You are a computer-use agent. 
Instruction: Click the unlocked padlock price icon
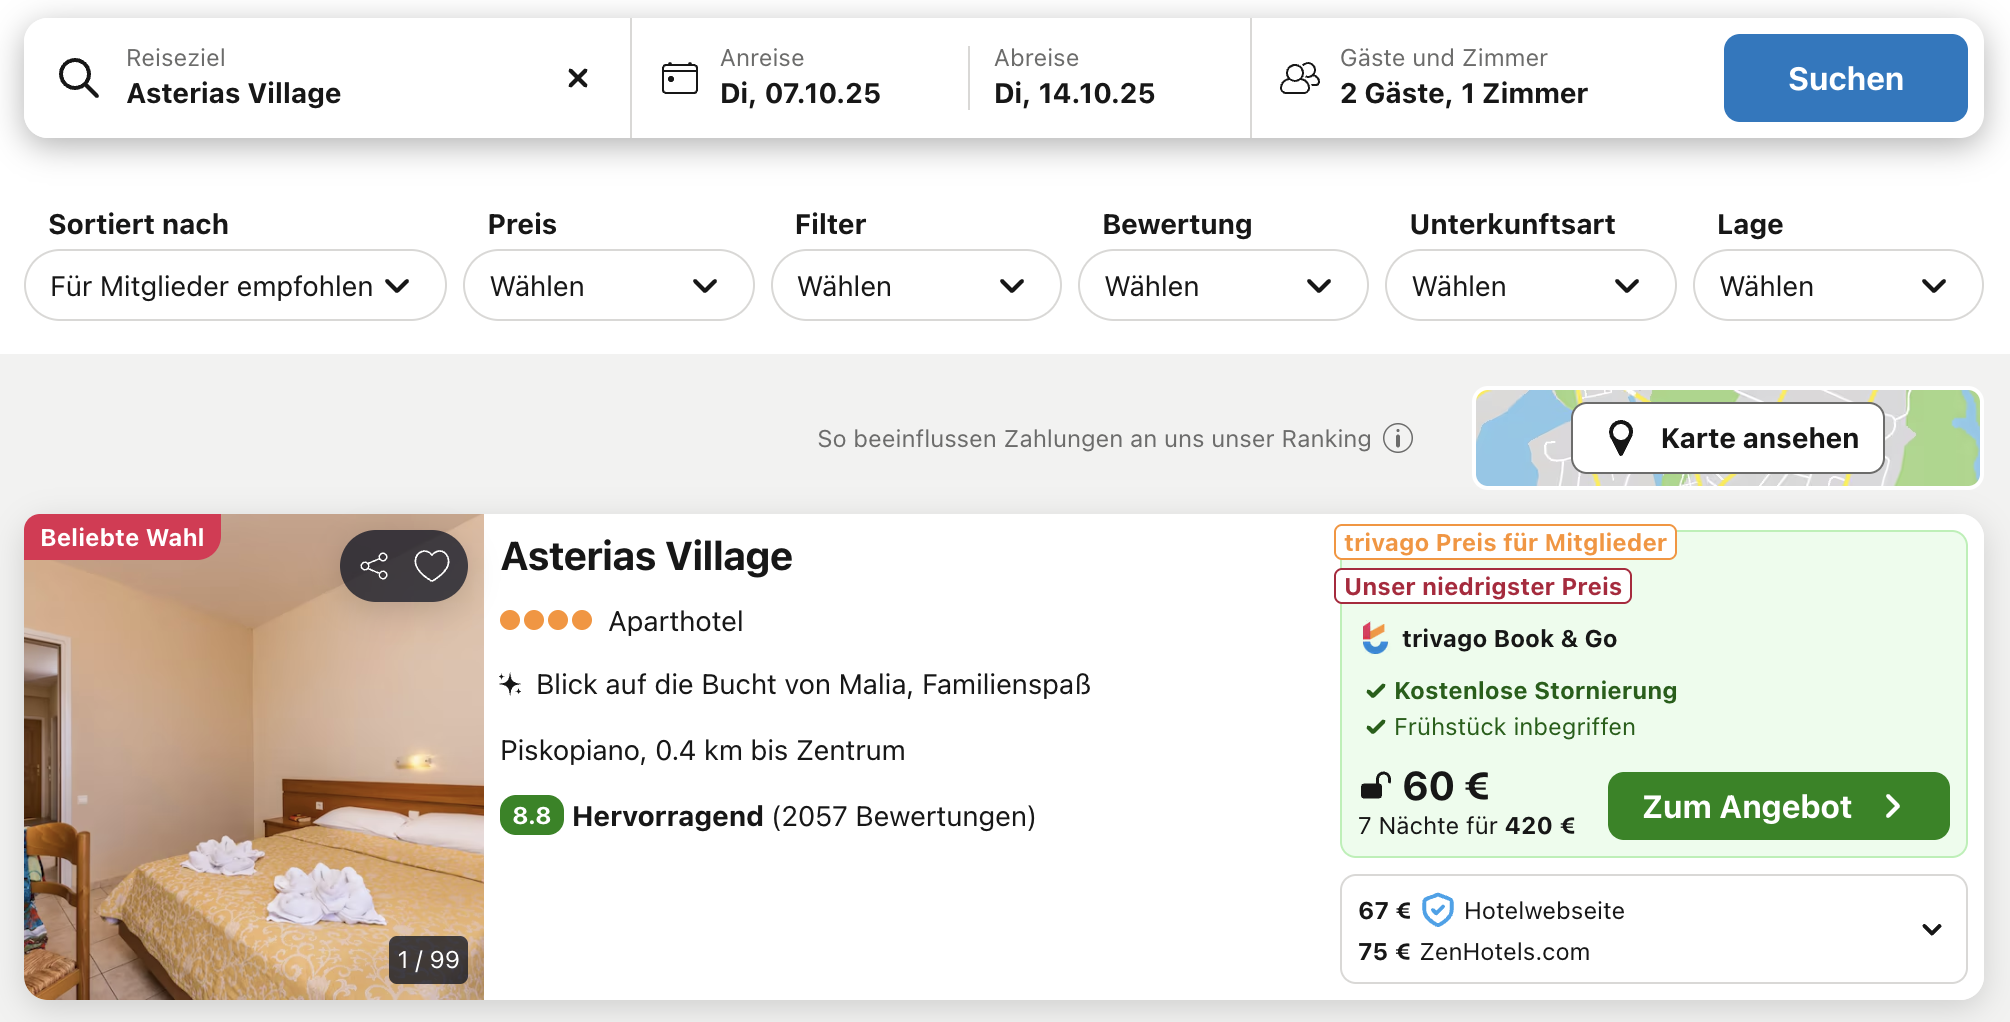[1376, 786]
